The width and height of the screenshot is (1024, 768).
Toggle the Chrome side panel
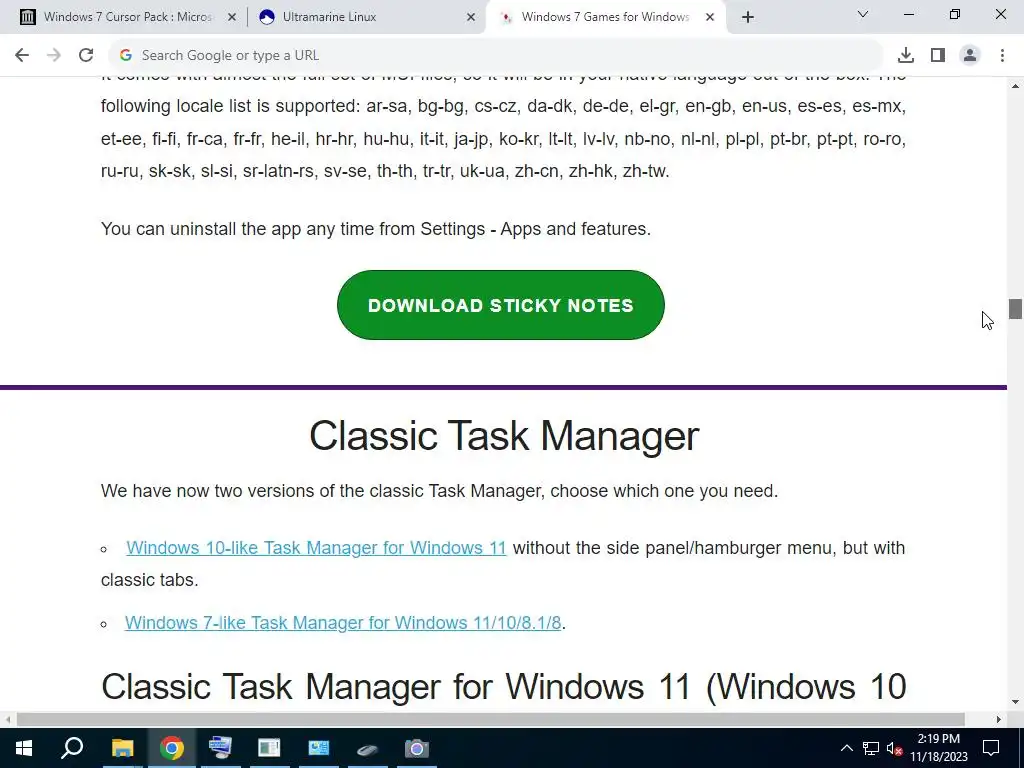[x=938, y=56]
